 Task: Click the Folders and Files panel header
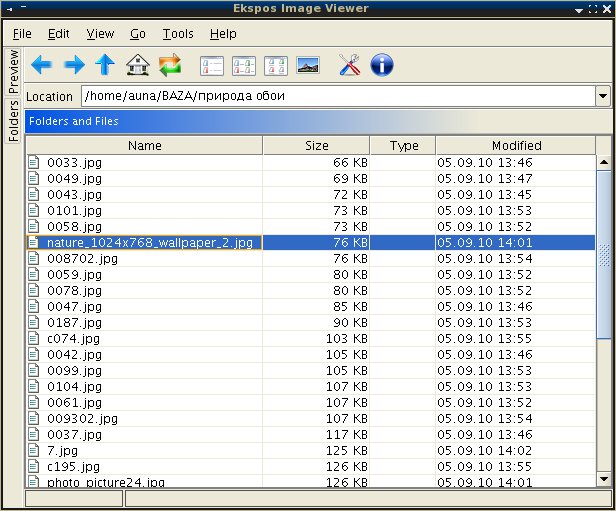(318, 121)
